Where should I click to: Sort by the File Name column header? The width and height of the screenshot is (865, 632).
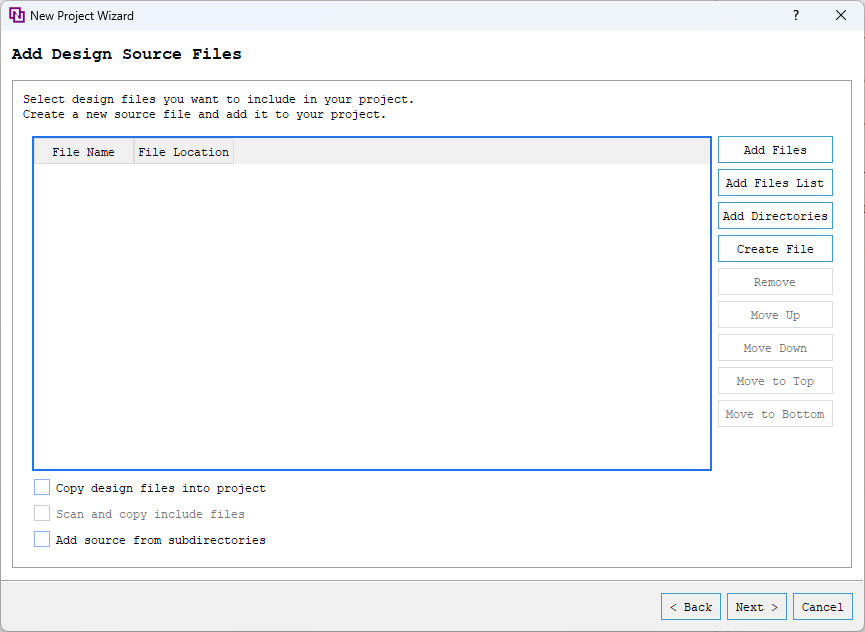pos(83,151)
